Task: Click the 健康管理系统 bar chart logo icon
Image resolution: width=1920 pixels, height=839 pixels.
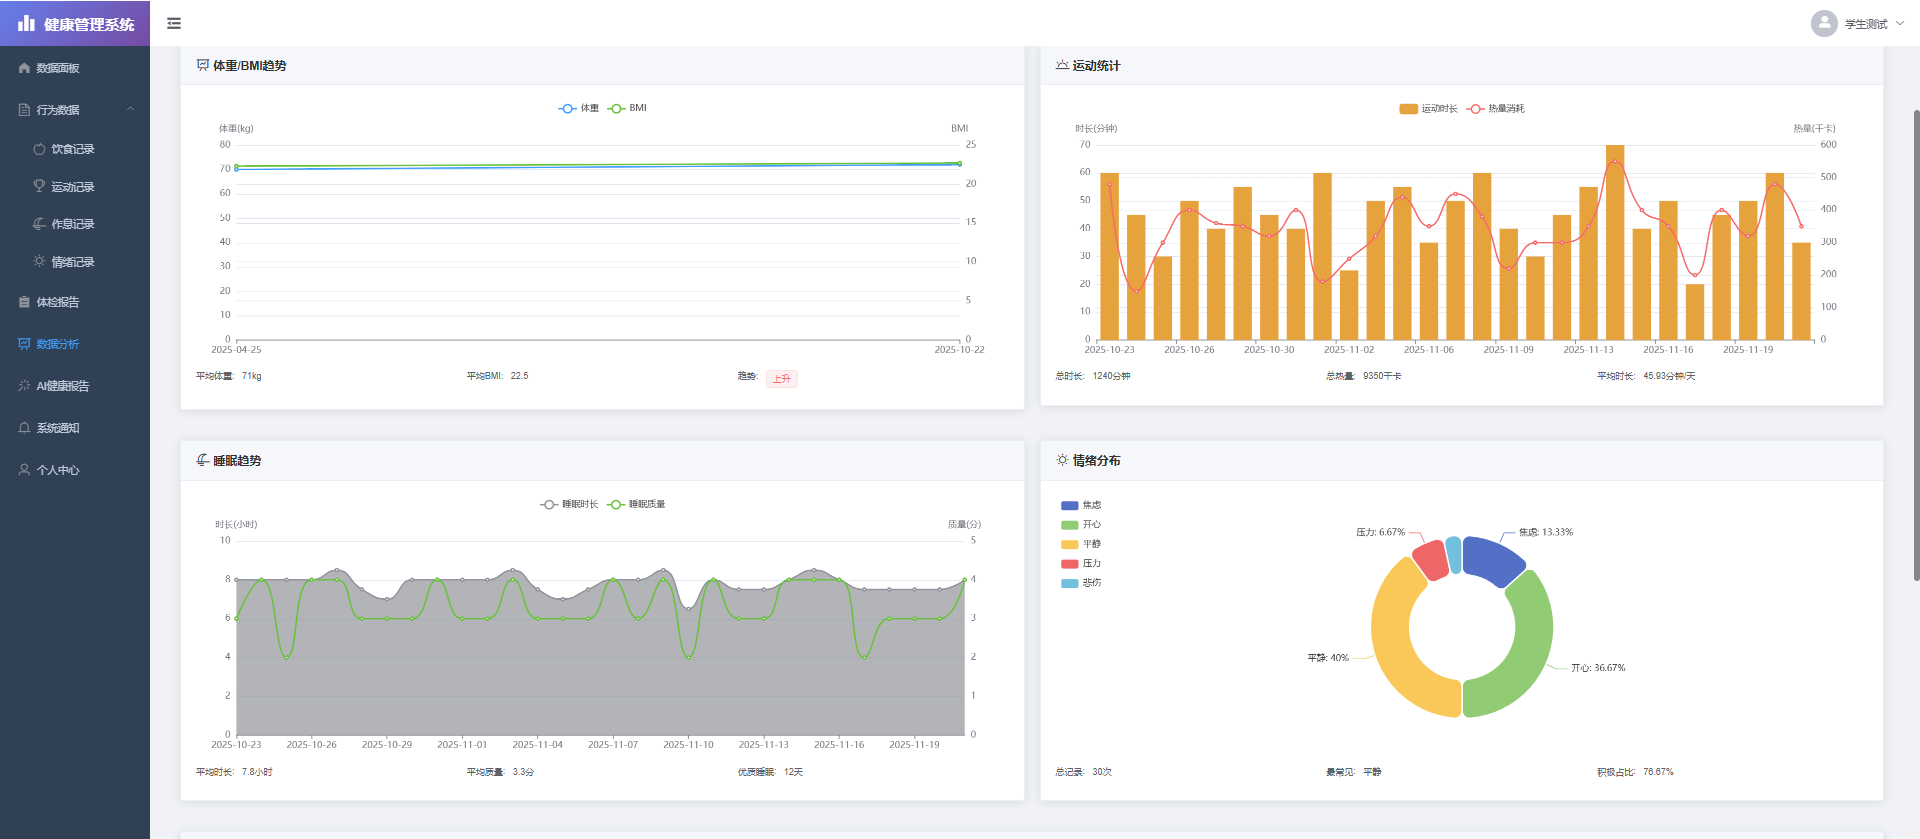Action: (x=26, y=23)
